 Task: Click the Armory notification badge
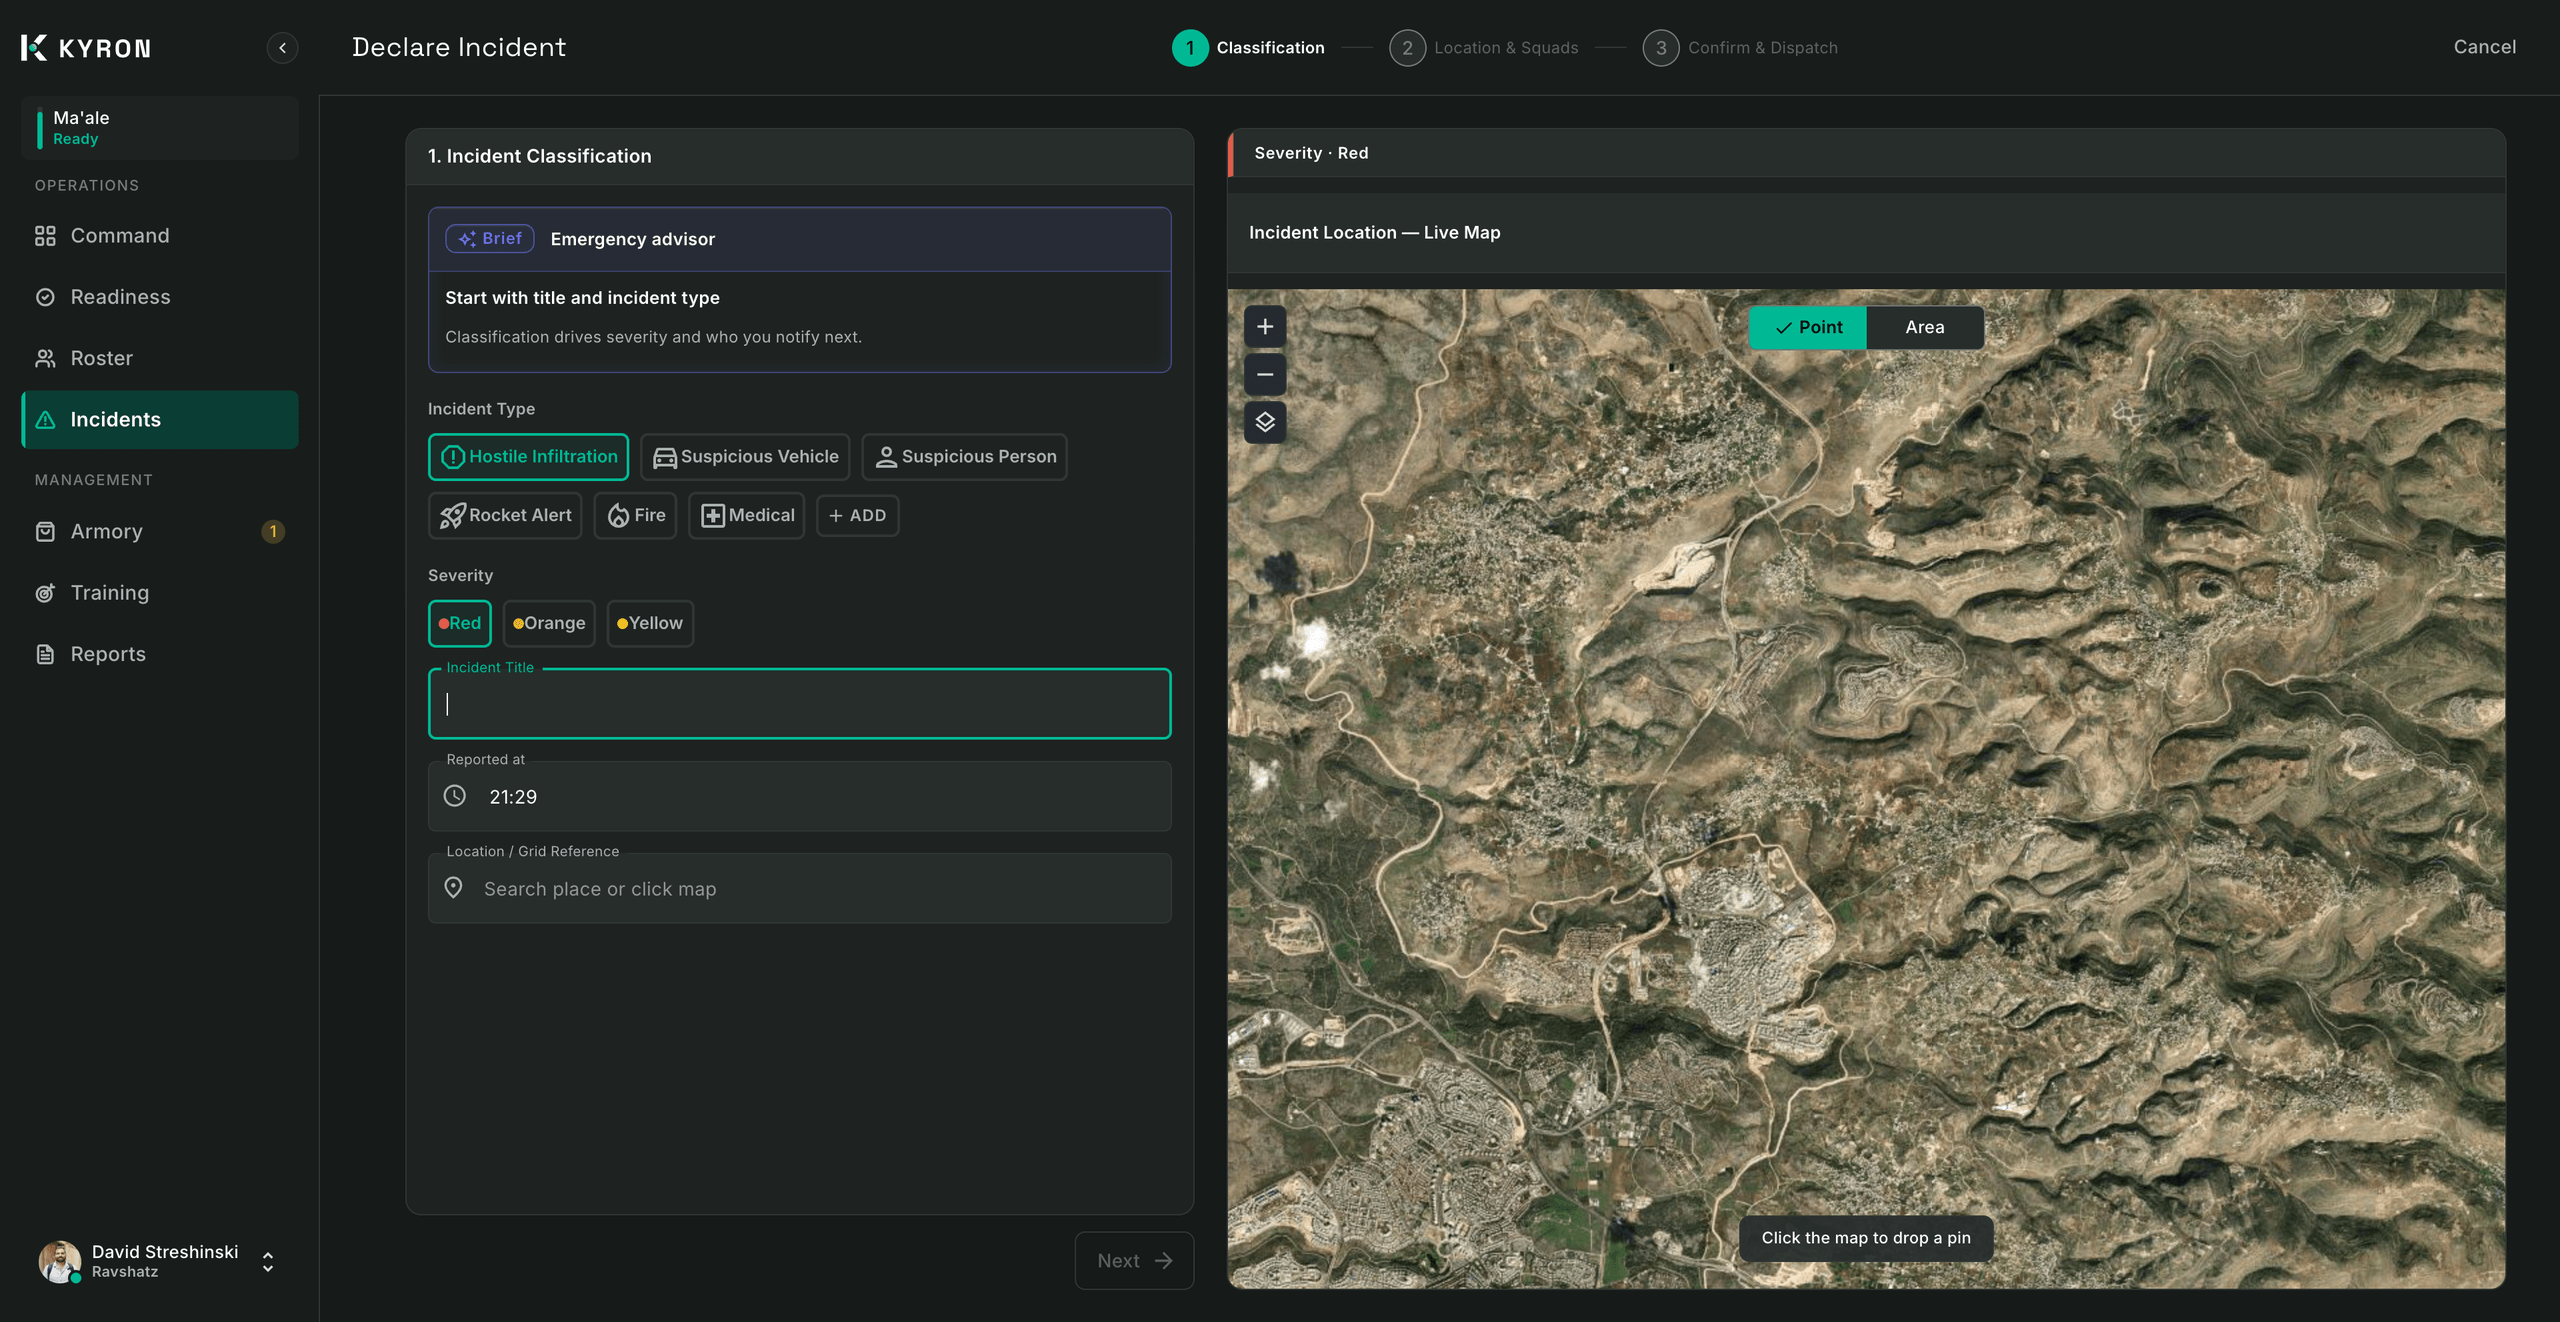pos(273,531)
